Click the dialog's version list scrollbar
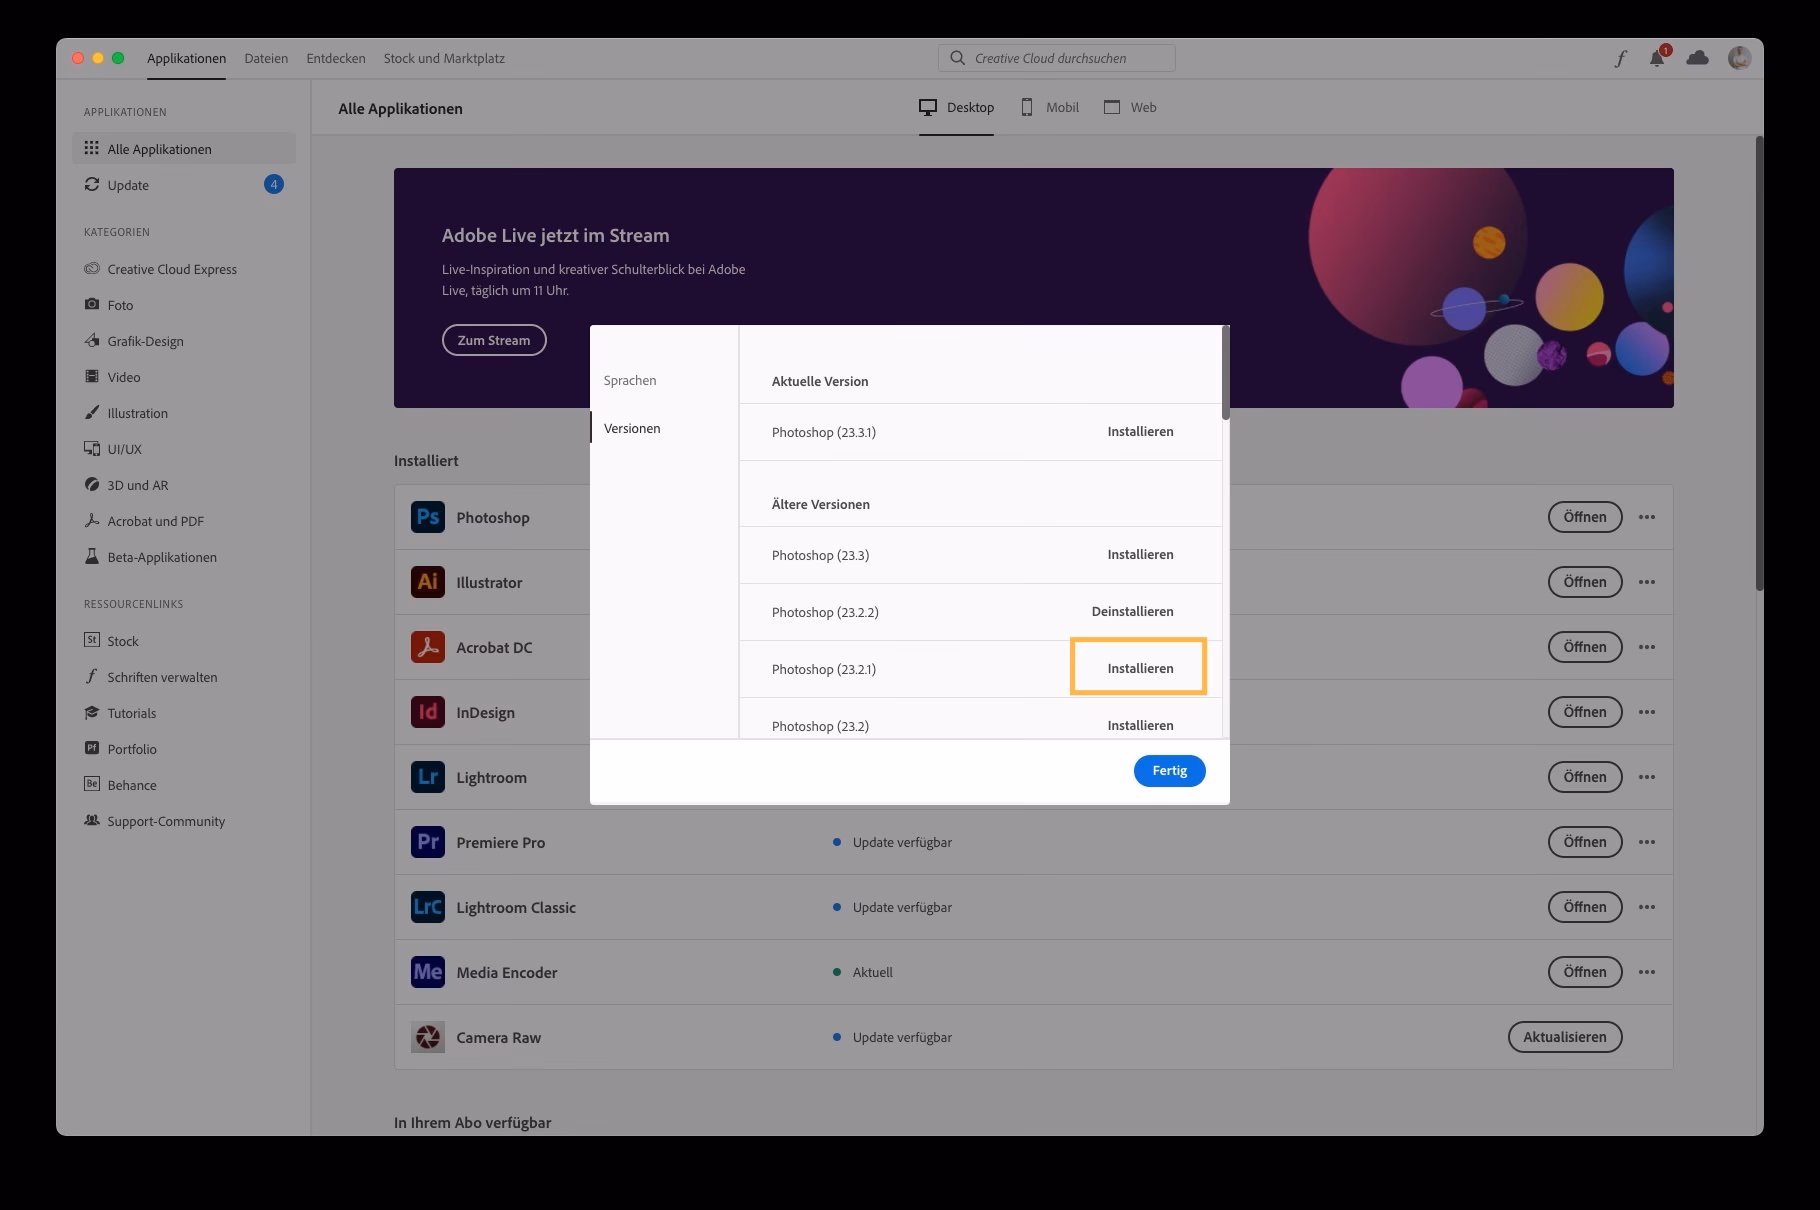Screen dimensions: 1820x1210 click(1225, 373)
